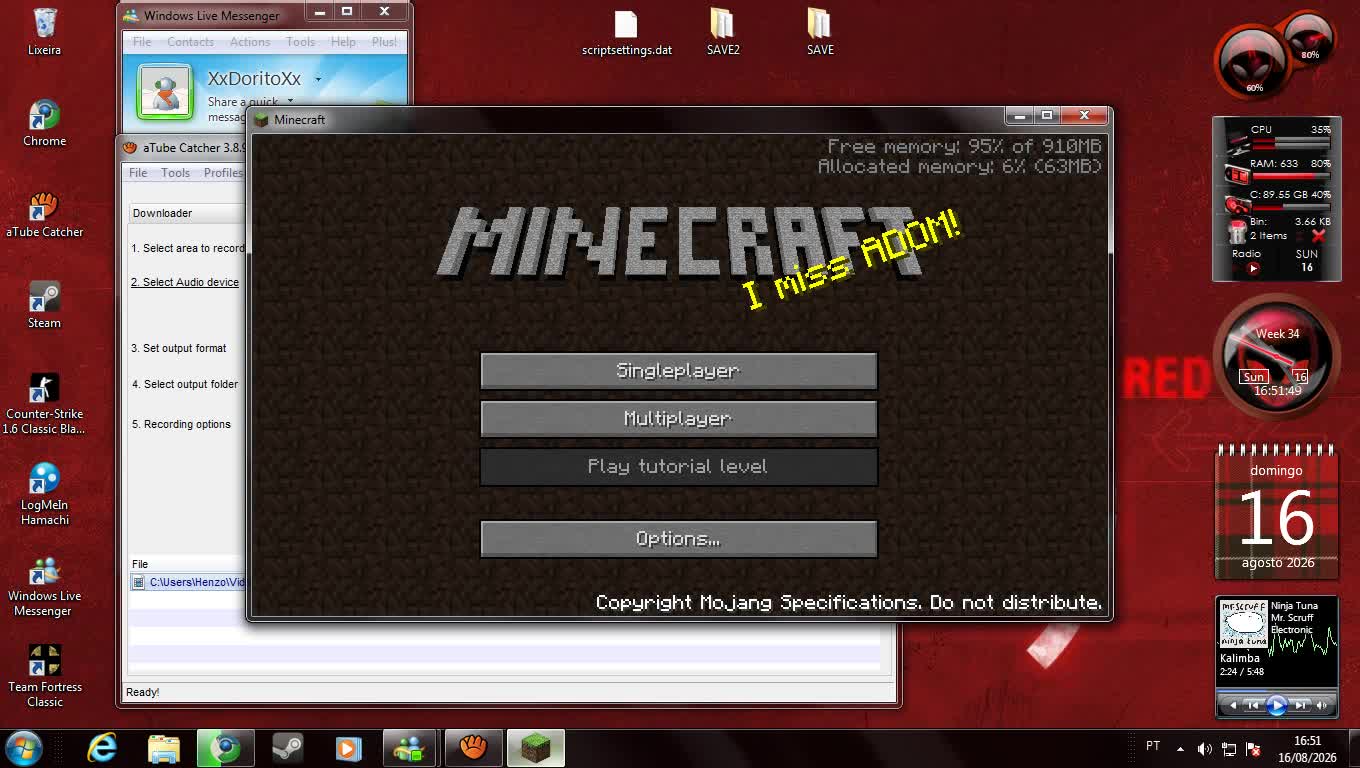Click PT language indicator in taskbar
Viewport: 1360px width, 768px height.
(x=1153, y=746)
